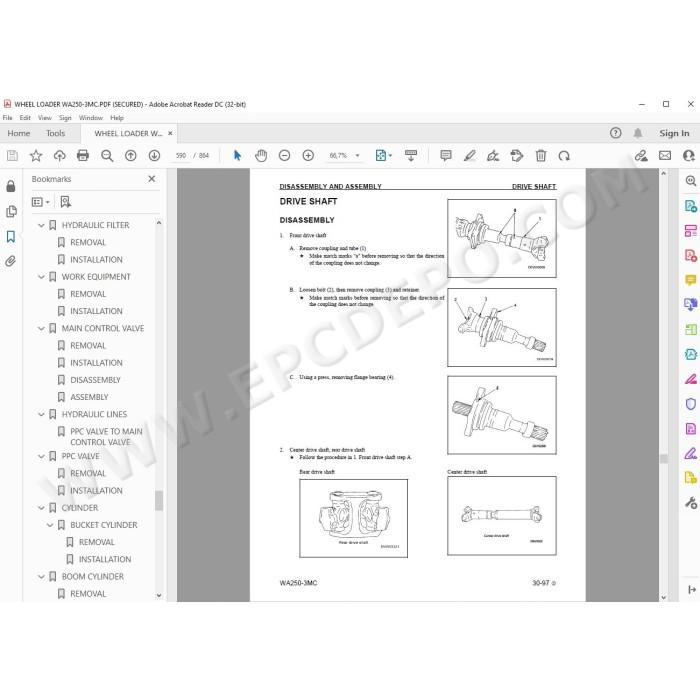700x700 pixels.
Task: Collapse the PPC VALVE bookmark
Action: [x=41, y=456]
